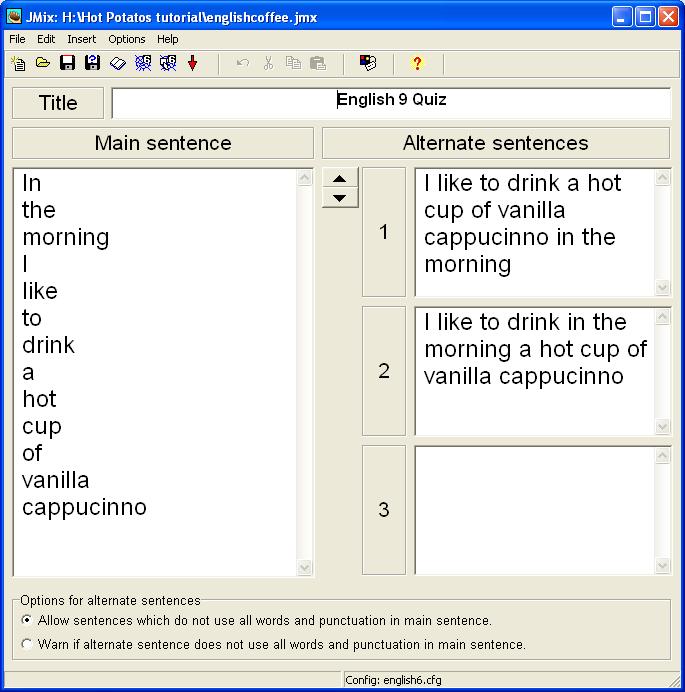Open configuration screen toolbar icon
The height and width of the screenshot is (692, 685).
(368, 63)
